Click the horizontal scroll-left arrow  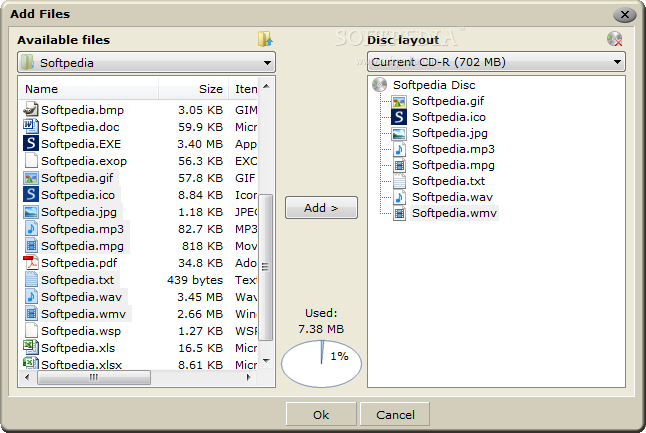pyautogui.click(x=27, y=377)
